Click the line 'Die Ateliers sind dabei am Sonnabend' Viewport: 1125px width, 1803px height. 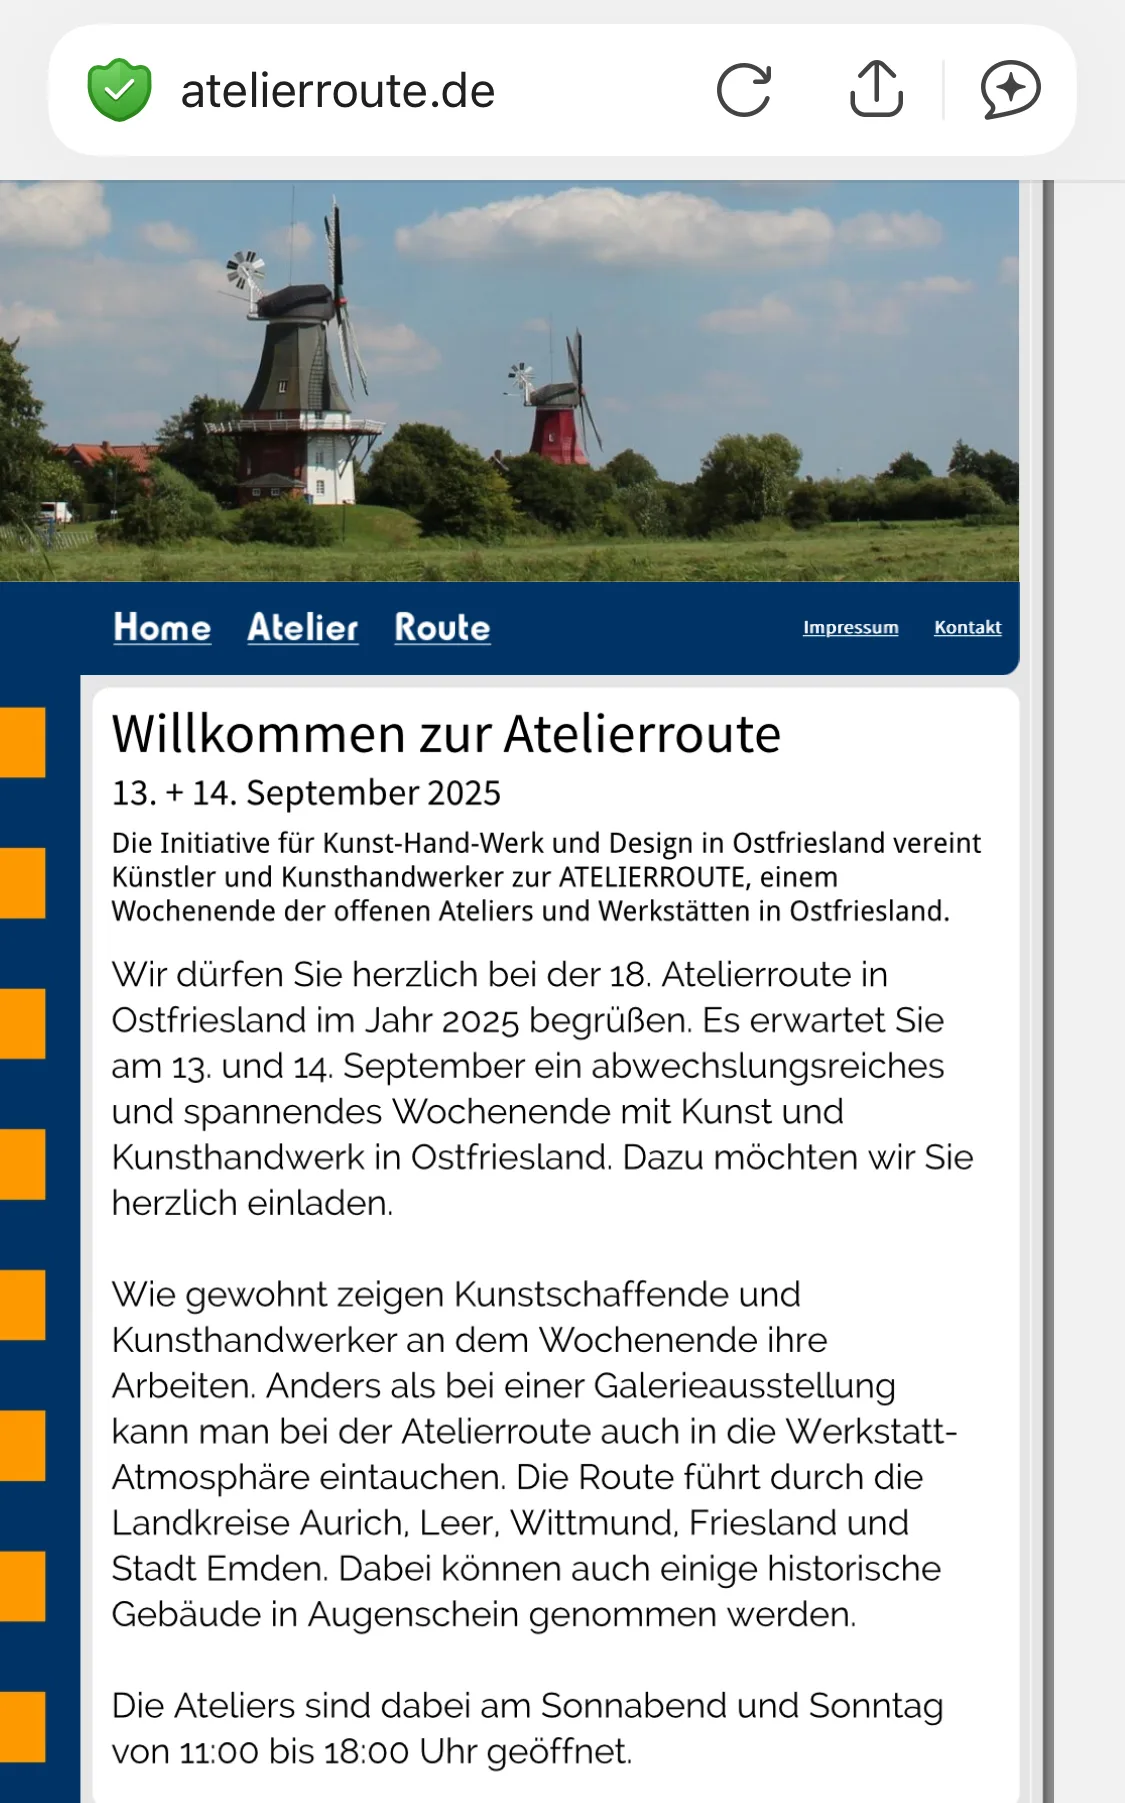pyautogui.click(x=527, y=1705)
